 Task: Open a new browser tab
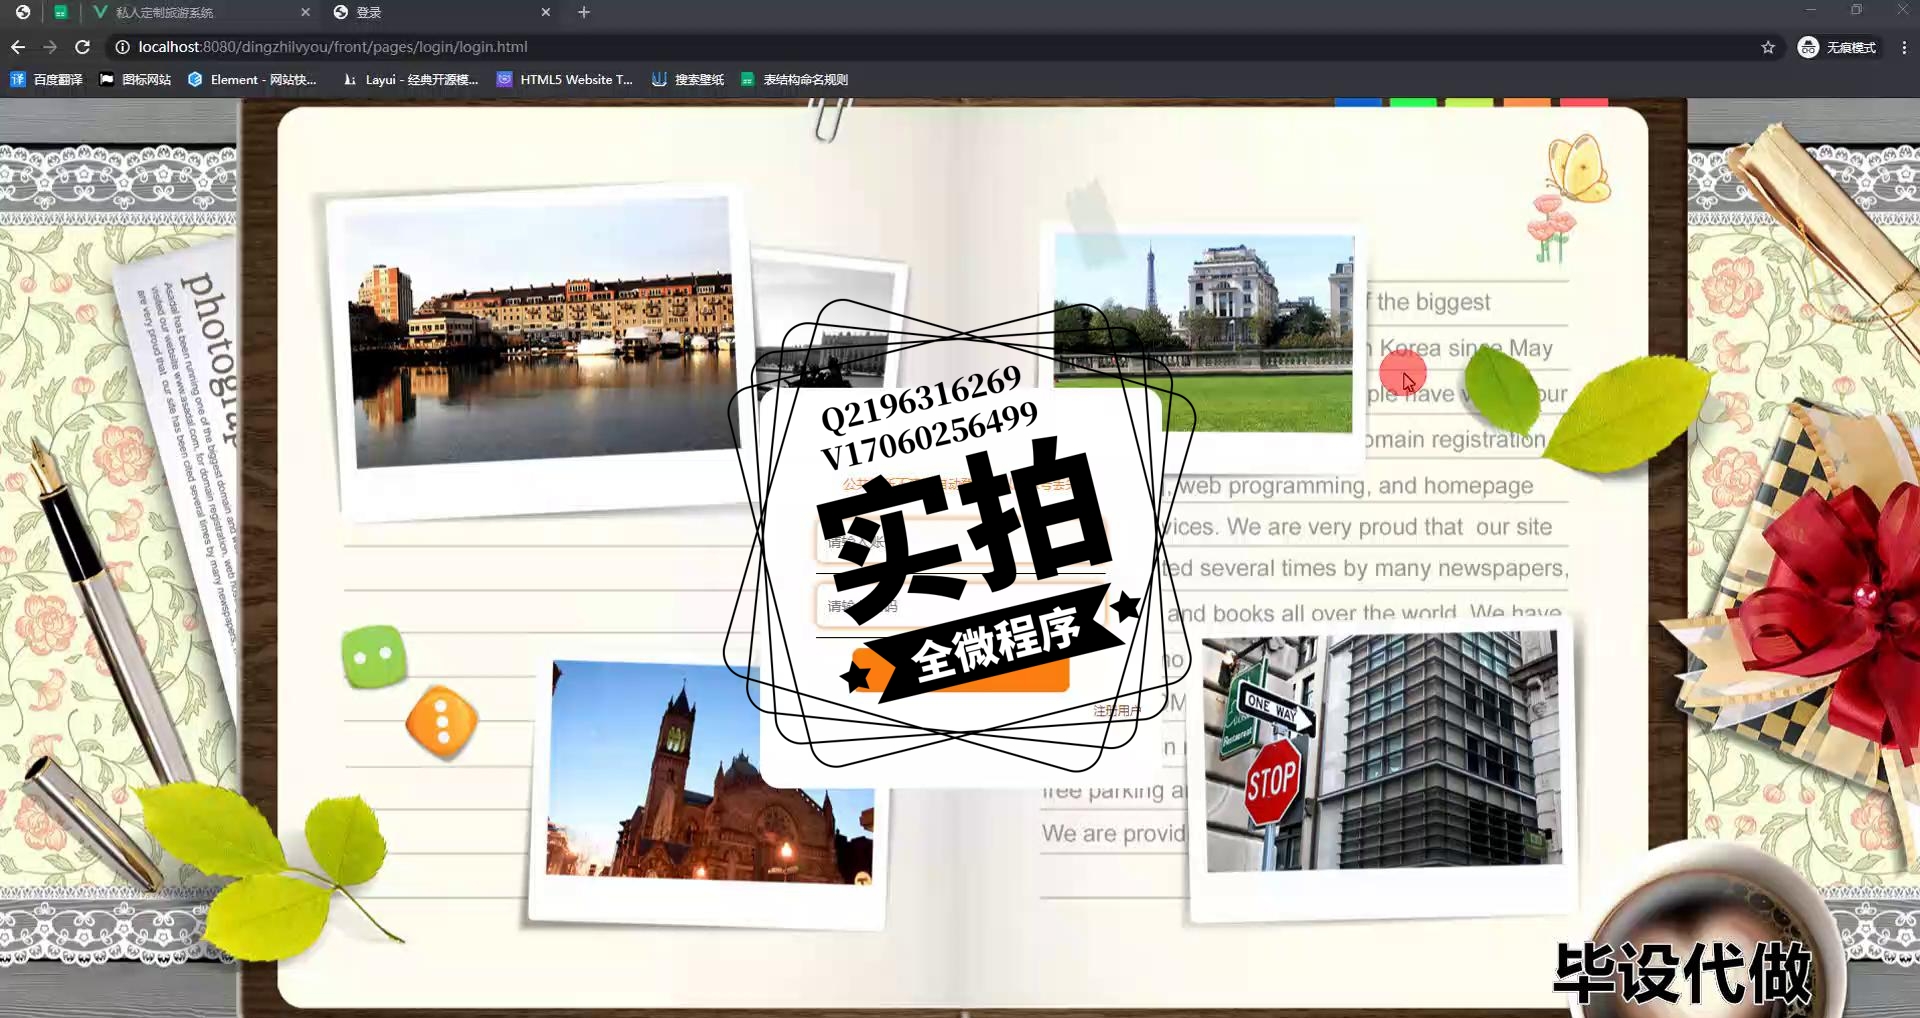click(584, 12)
